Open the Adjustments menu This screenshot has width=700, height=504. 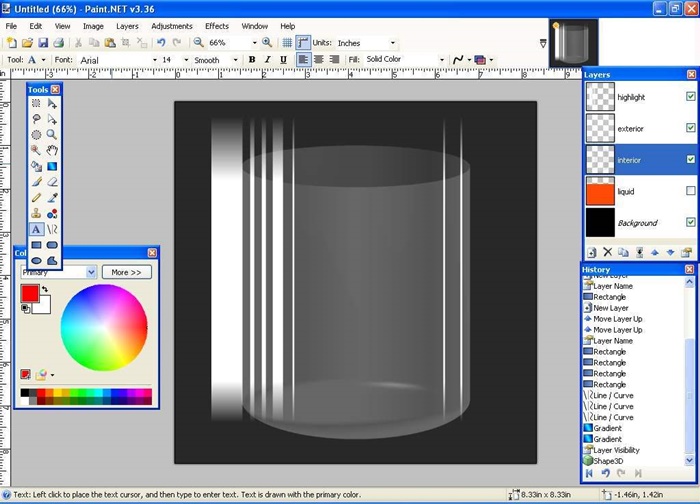pyautogui.click(x=172, y=26)
